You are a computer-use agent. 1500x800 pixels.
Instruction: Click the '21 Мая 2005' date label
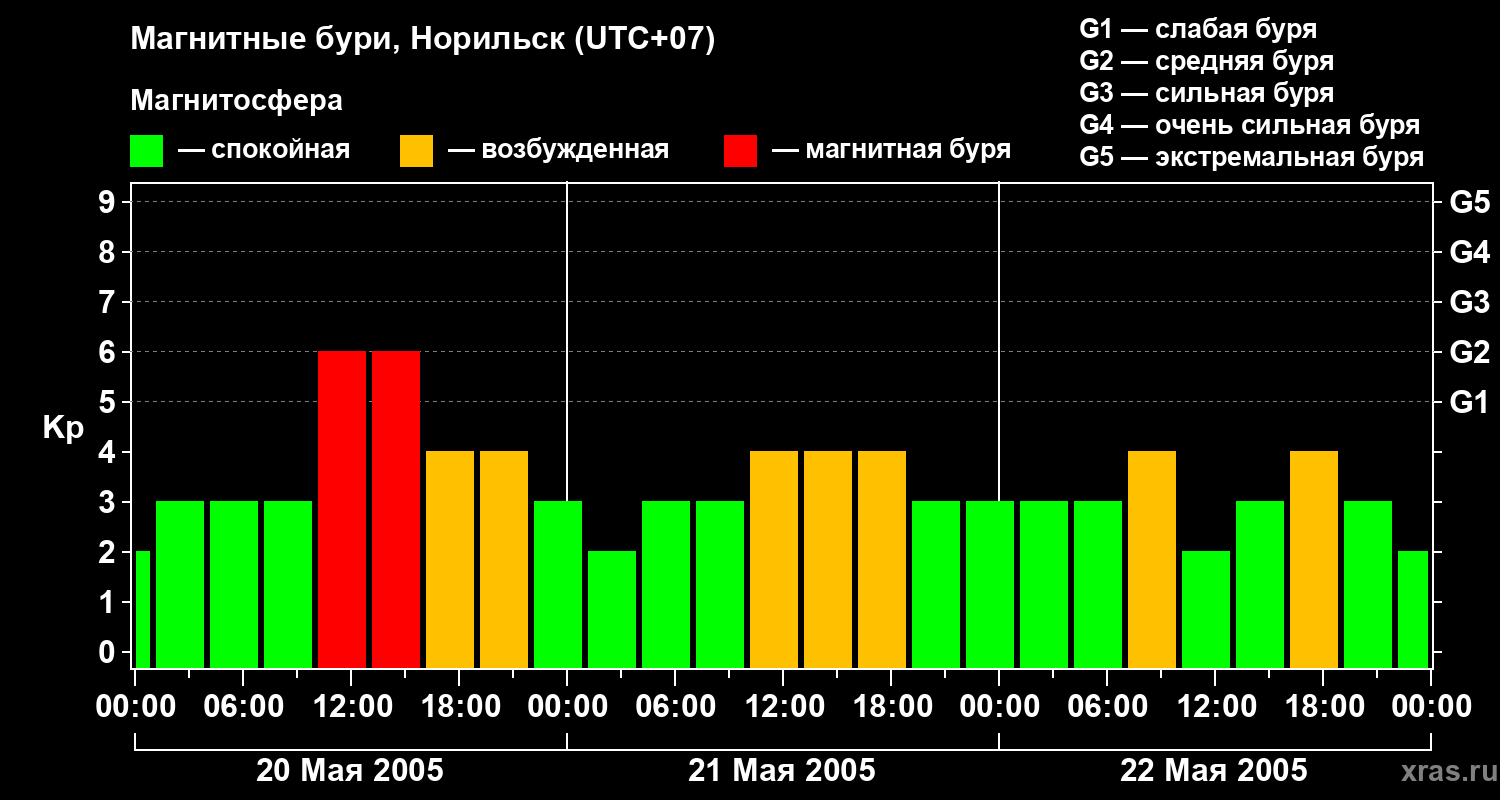click(782, 770)
